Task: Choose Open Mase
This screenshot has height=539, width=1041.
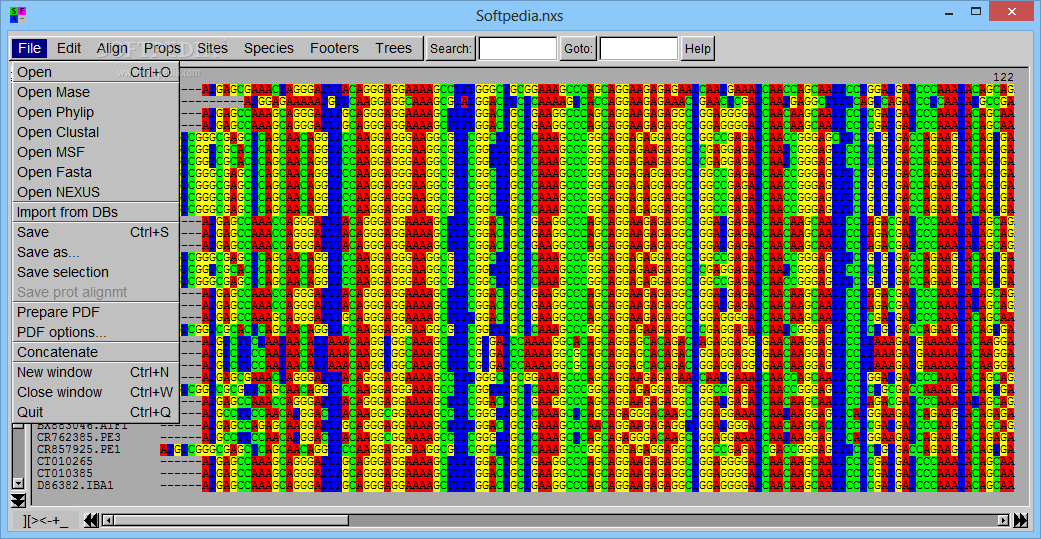Action: 94,92
